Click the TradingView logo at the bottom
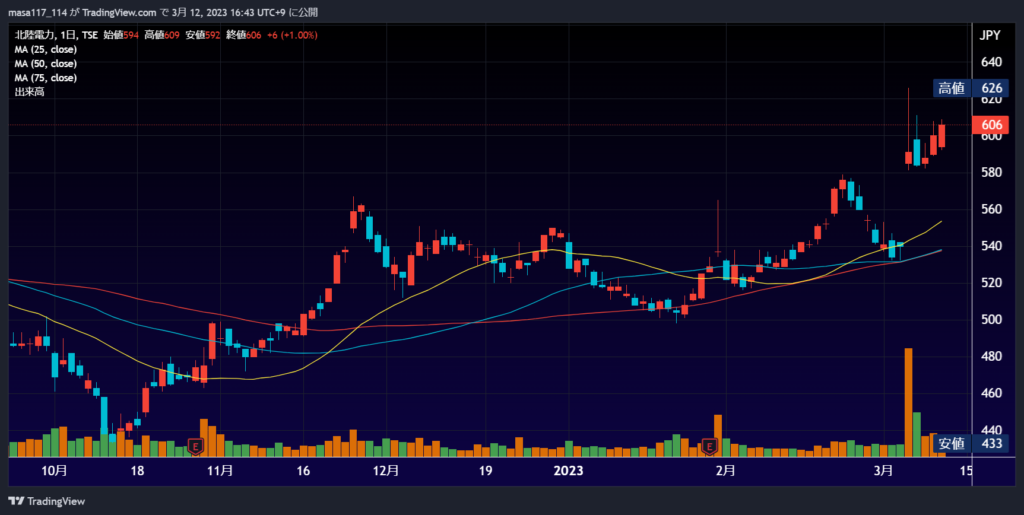 click(x=46, y=501)
